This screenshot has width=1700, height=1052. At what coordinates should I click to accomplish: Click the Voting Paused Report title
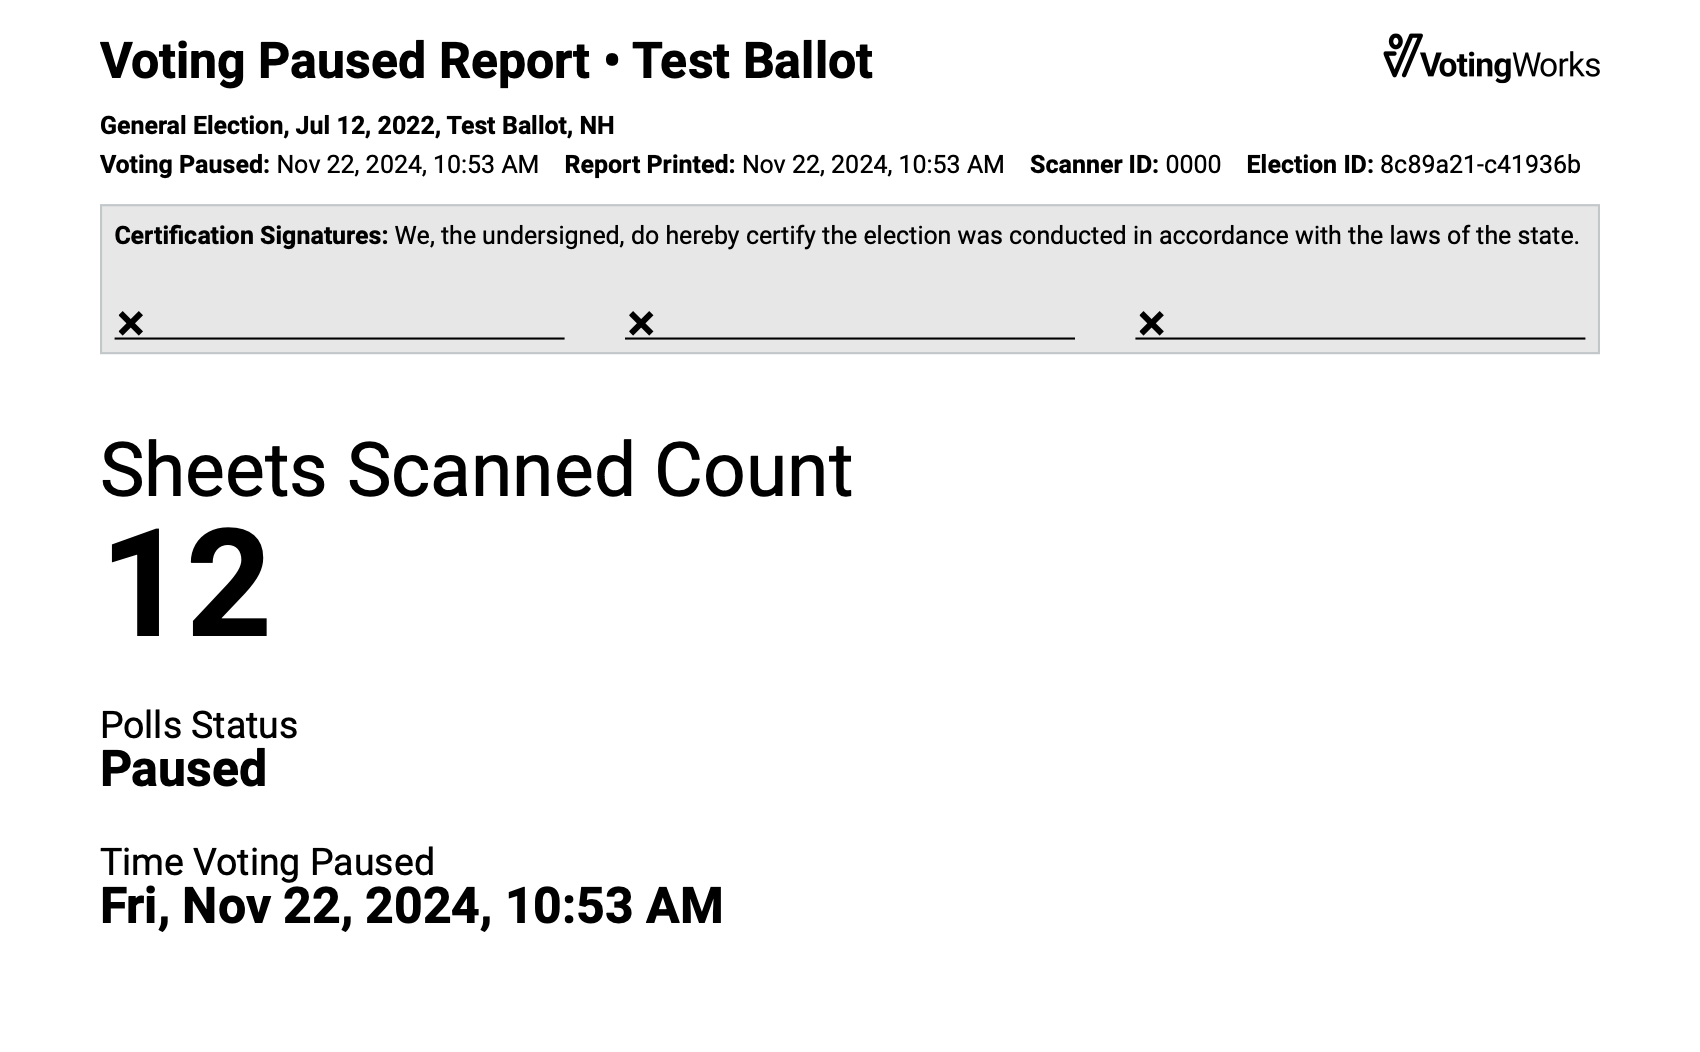(x=486, y=61)
